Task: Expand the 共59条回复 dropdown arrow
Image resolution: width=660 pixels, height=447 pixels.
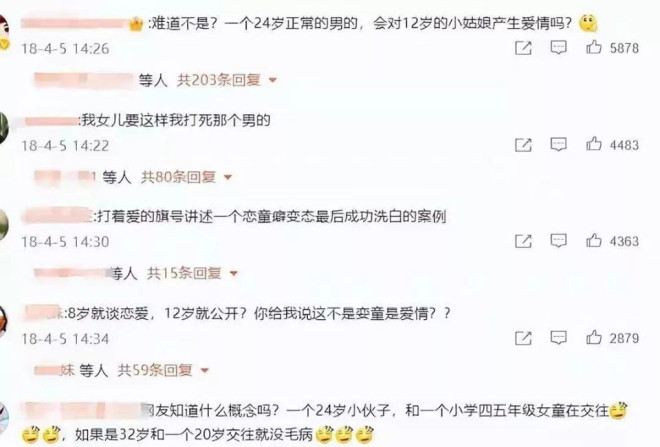Action: tap(205, 370)
